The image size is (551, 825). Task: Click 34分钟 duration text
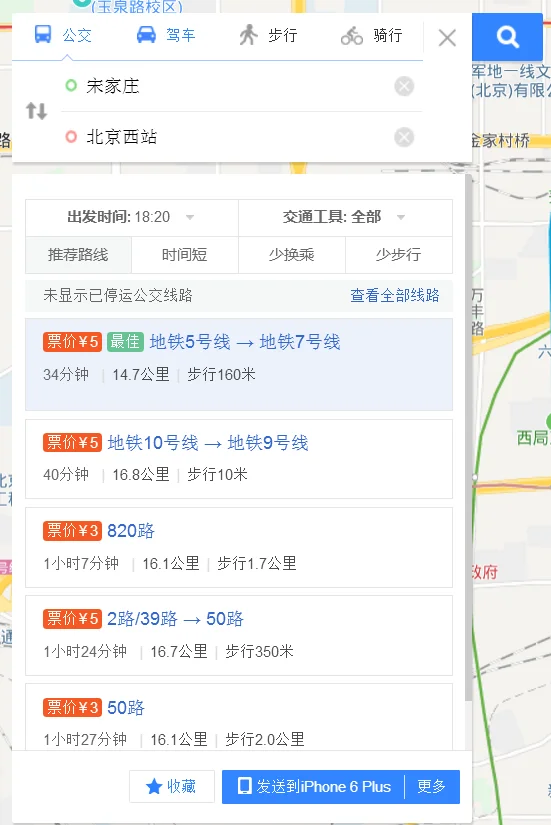[66, 375]
